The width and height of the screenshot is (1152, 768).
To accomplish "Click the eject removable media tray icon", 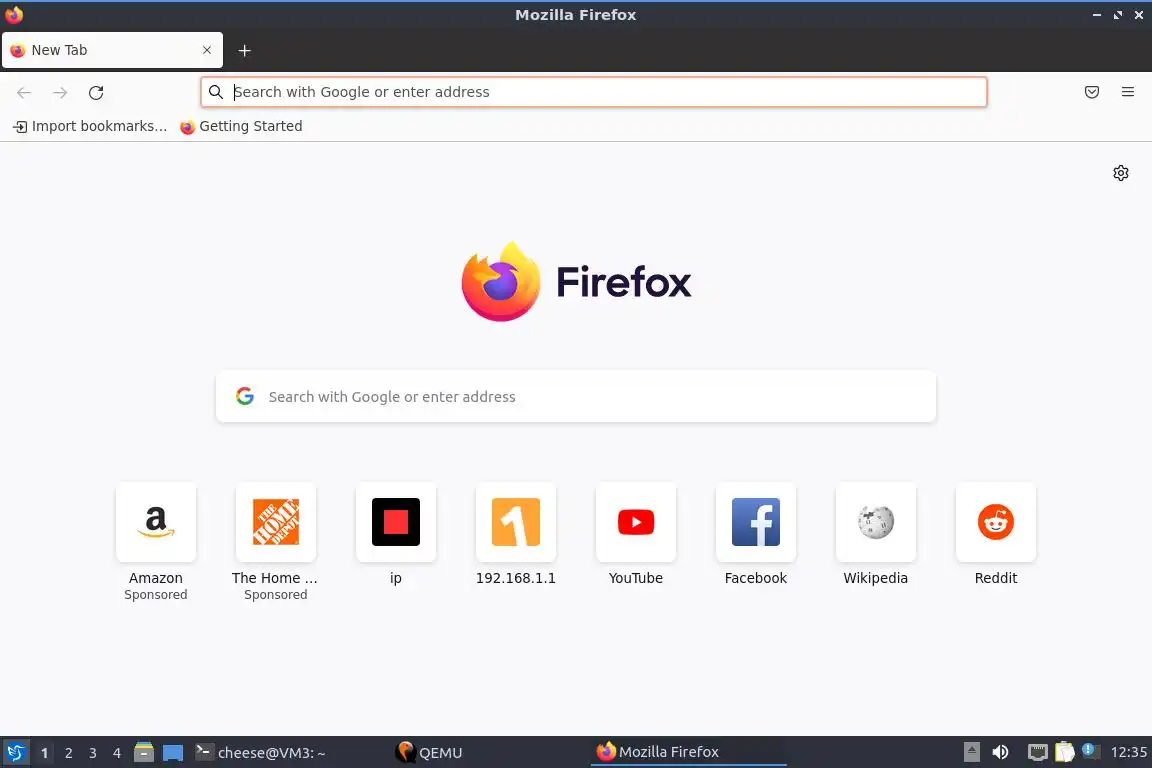I will 971,752.
